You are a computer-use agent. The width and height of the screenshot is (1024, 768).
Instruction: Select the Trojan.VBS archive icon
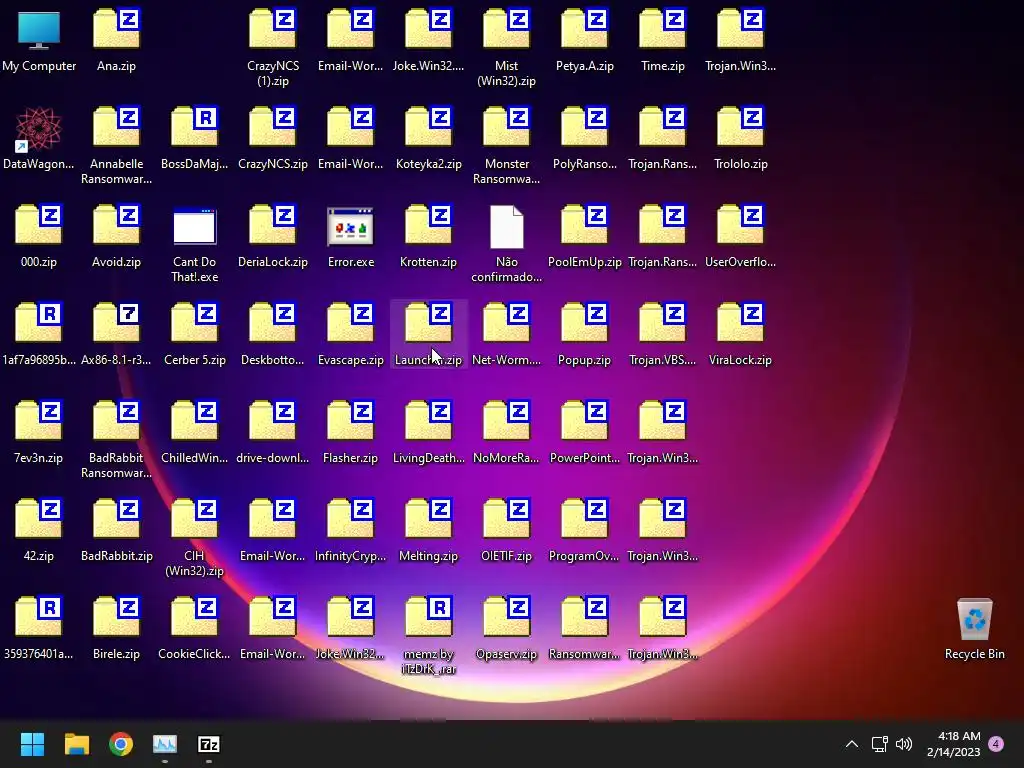click(662, 323)
